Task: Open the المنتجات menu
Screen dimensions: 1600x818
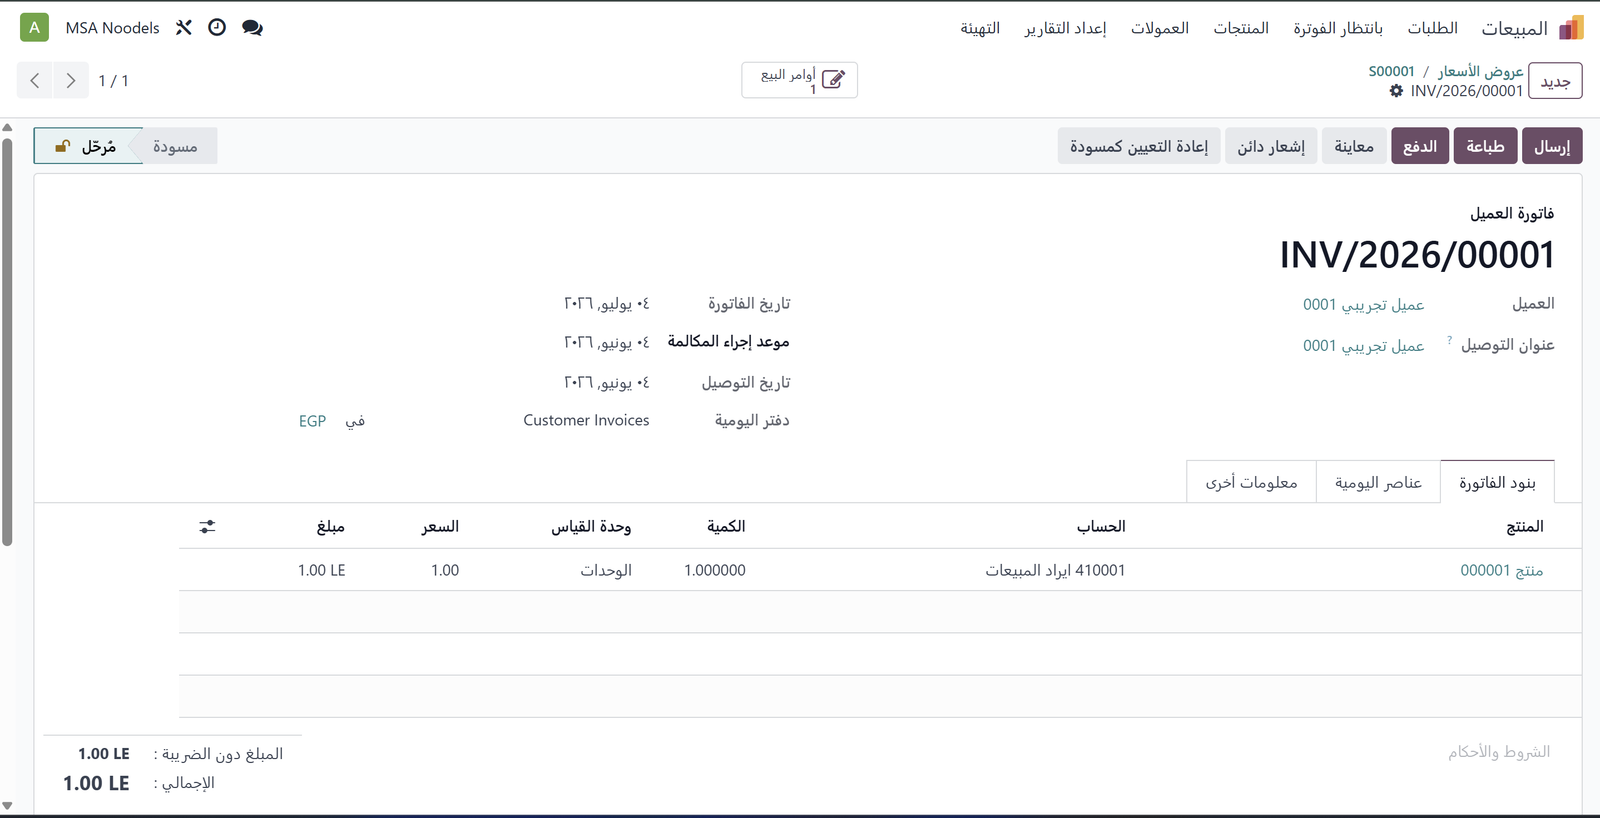Action: 1241,28
